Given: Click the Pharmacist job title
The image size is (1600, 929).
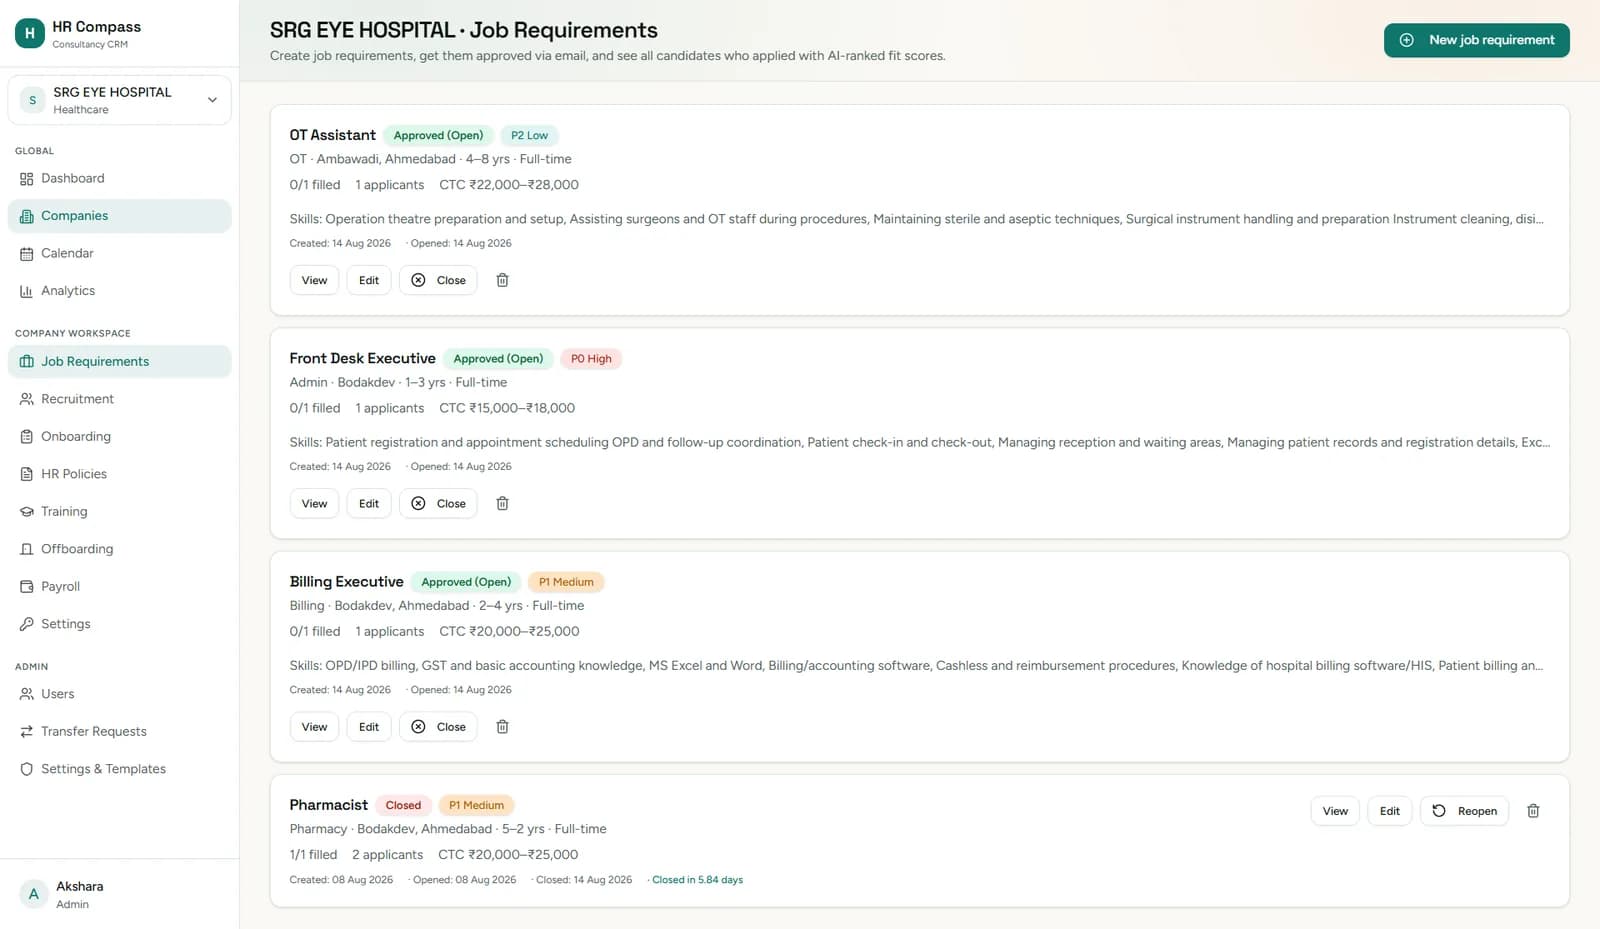Looking at the screenshot, I should pos(329,805).
